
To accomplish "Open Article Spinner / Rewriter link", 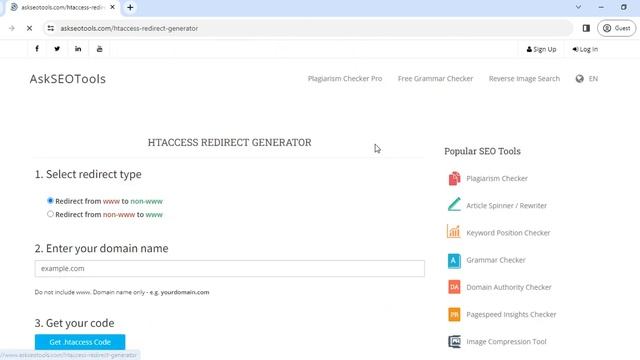I will click(507, 206).
